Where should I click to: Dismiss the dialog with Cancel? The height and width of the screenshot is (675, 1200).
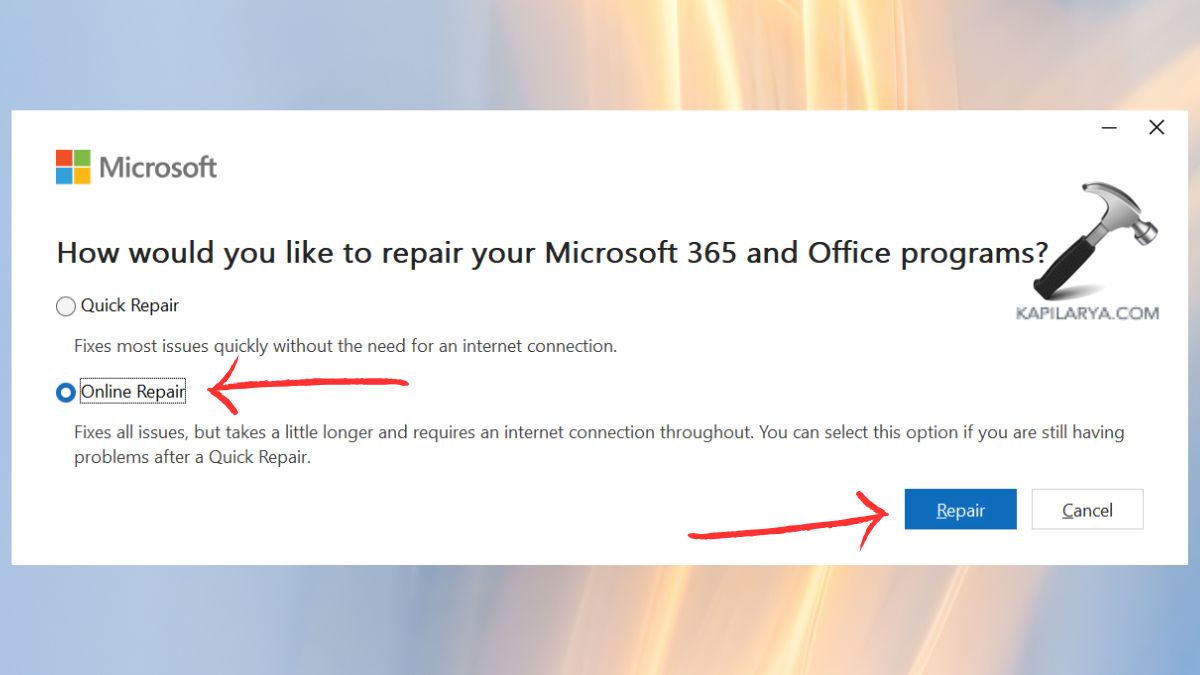(x=1086, y=509)
